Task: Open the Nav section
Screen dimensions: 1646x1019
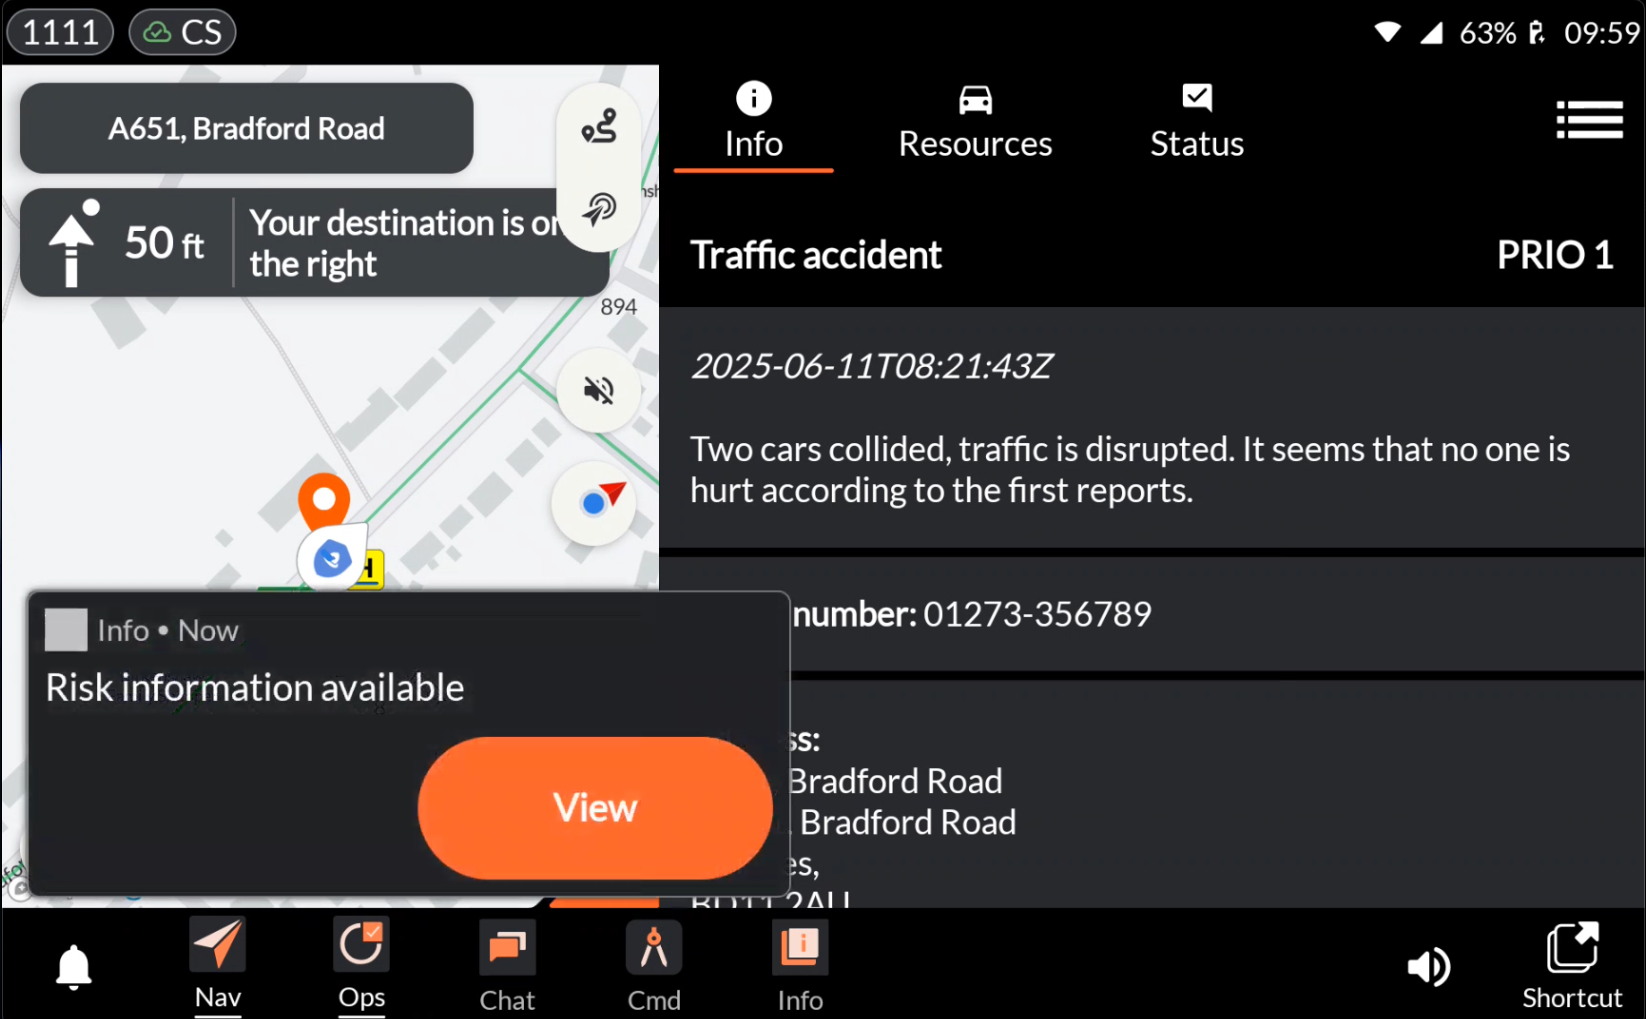Action: [218, 965]
